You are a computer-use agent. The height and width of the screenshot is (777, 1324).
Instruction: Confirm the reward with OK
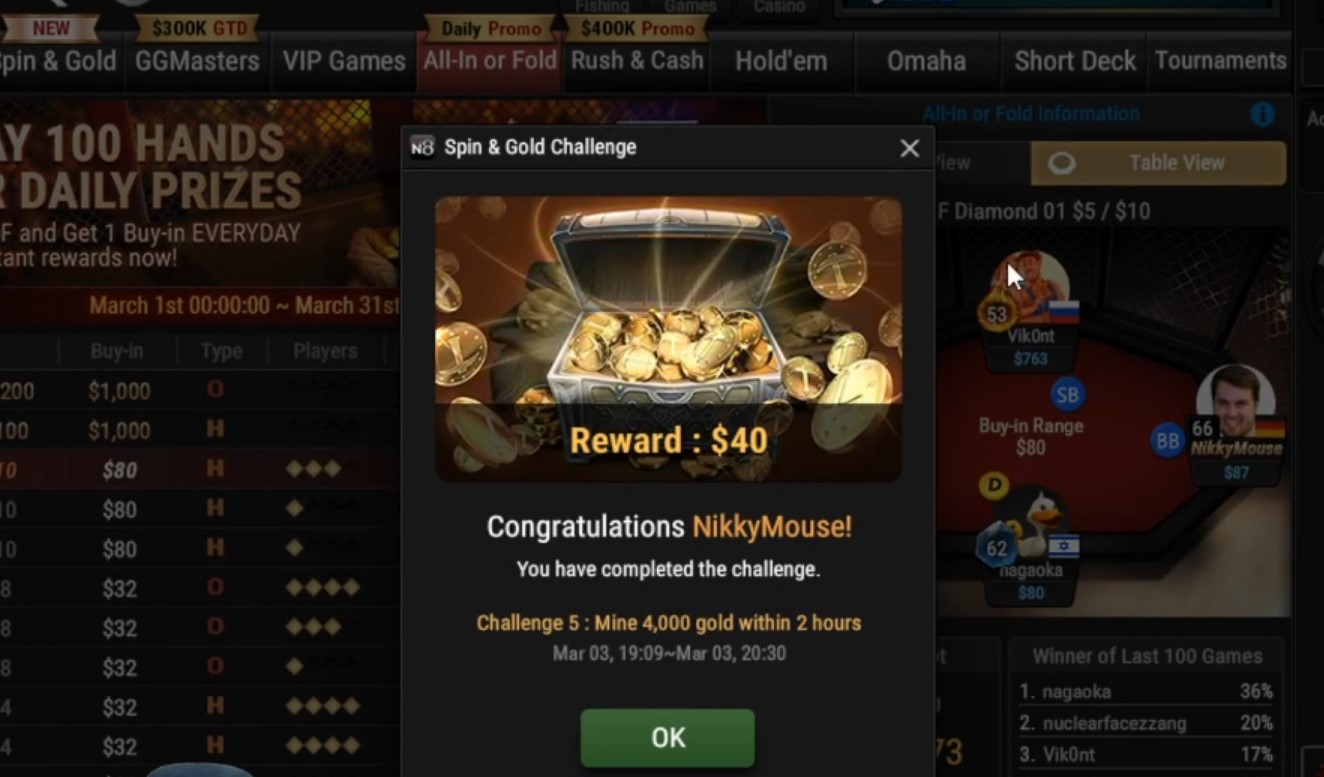point(668,737)
